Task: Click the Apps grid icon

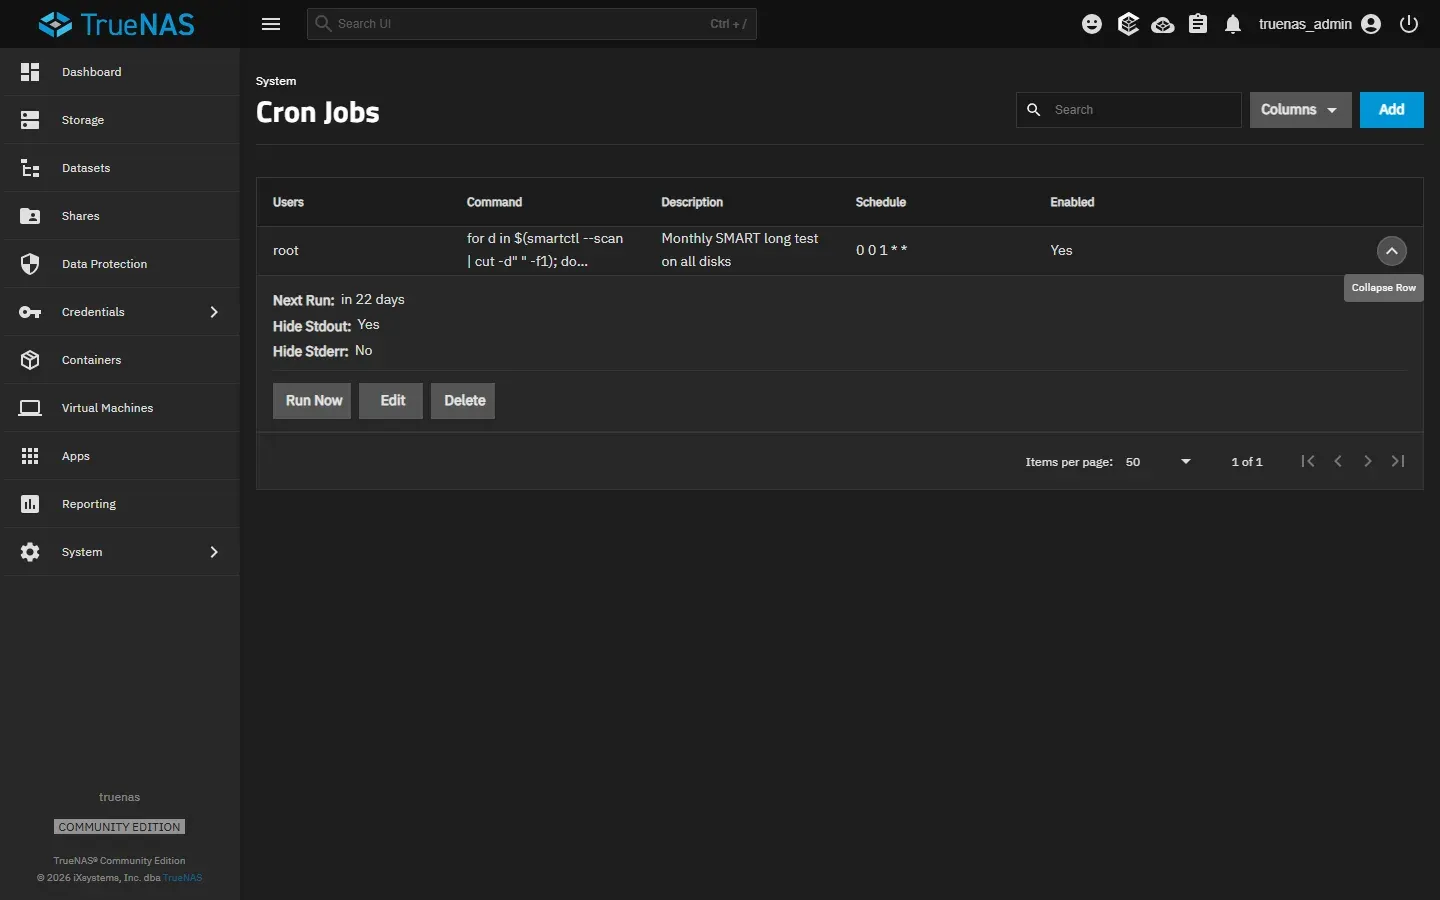Action: (x=30, y=456)
